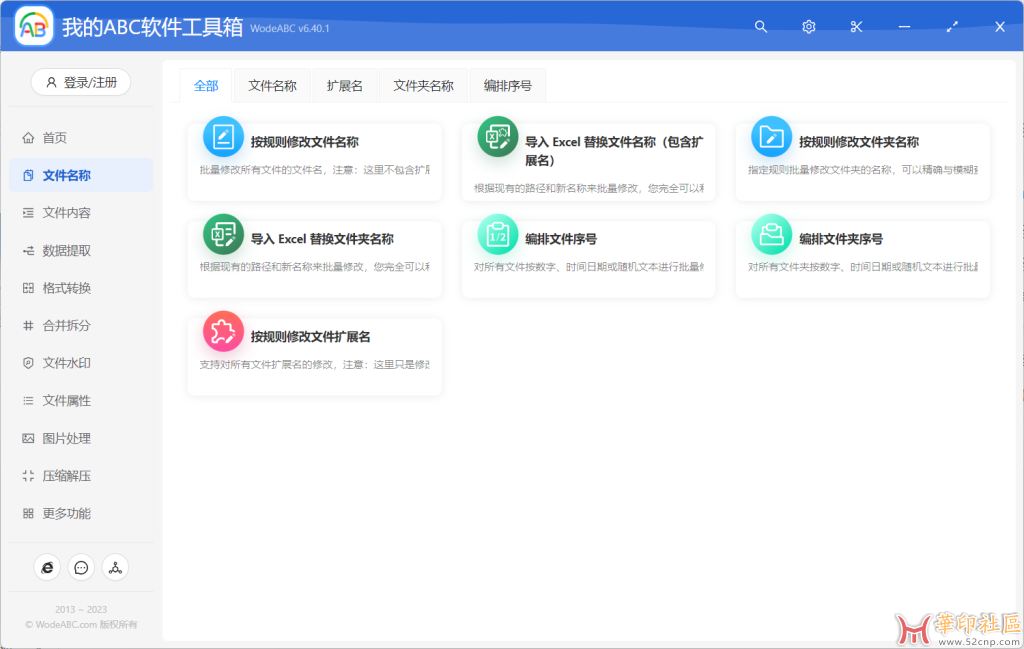Switch to the 编排序号 tab
This screenshot has height=649, width=1024.
[508, 85]
